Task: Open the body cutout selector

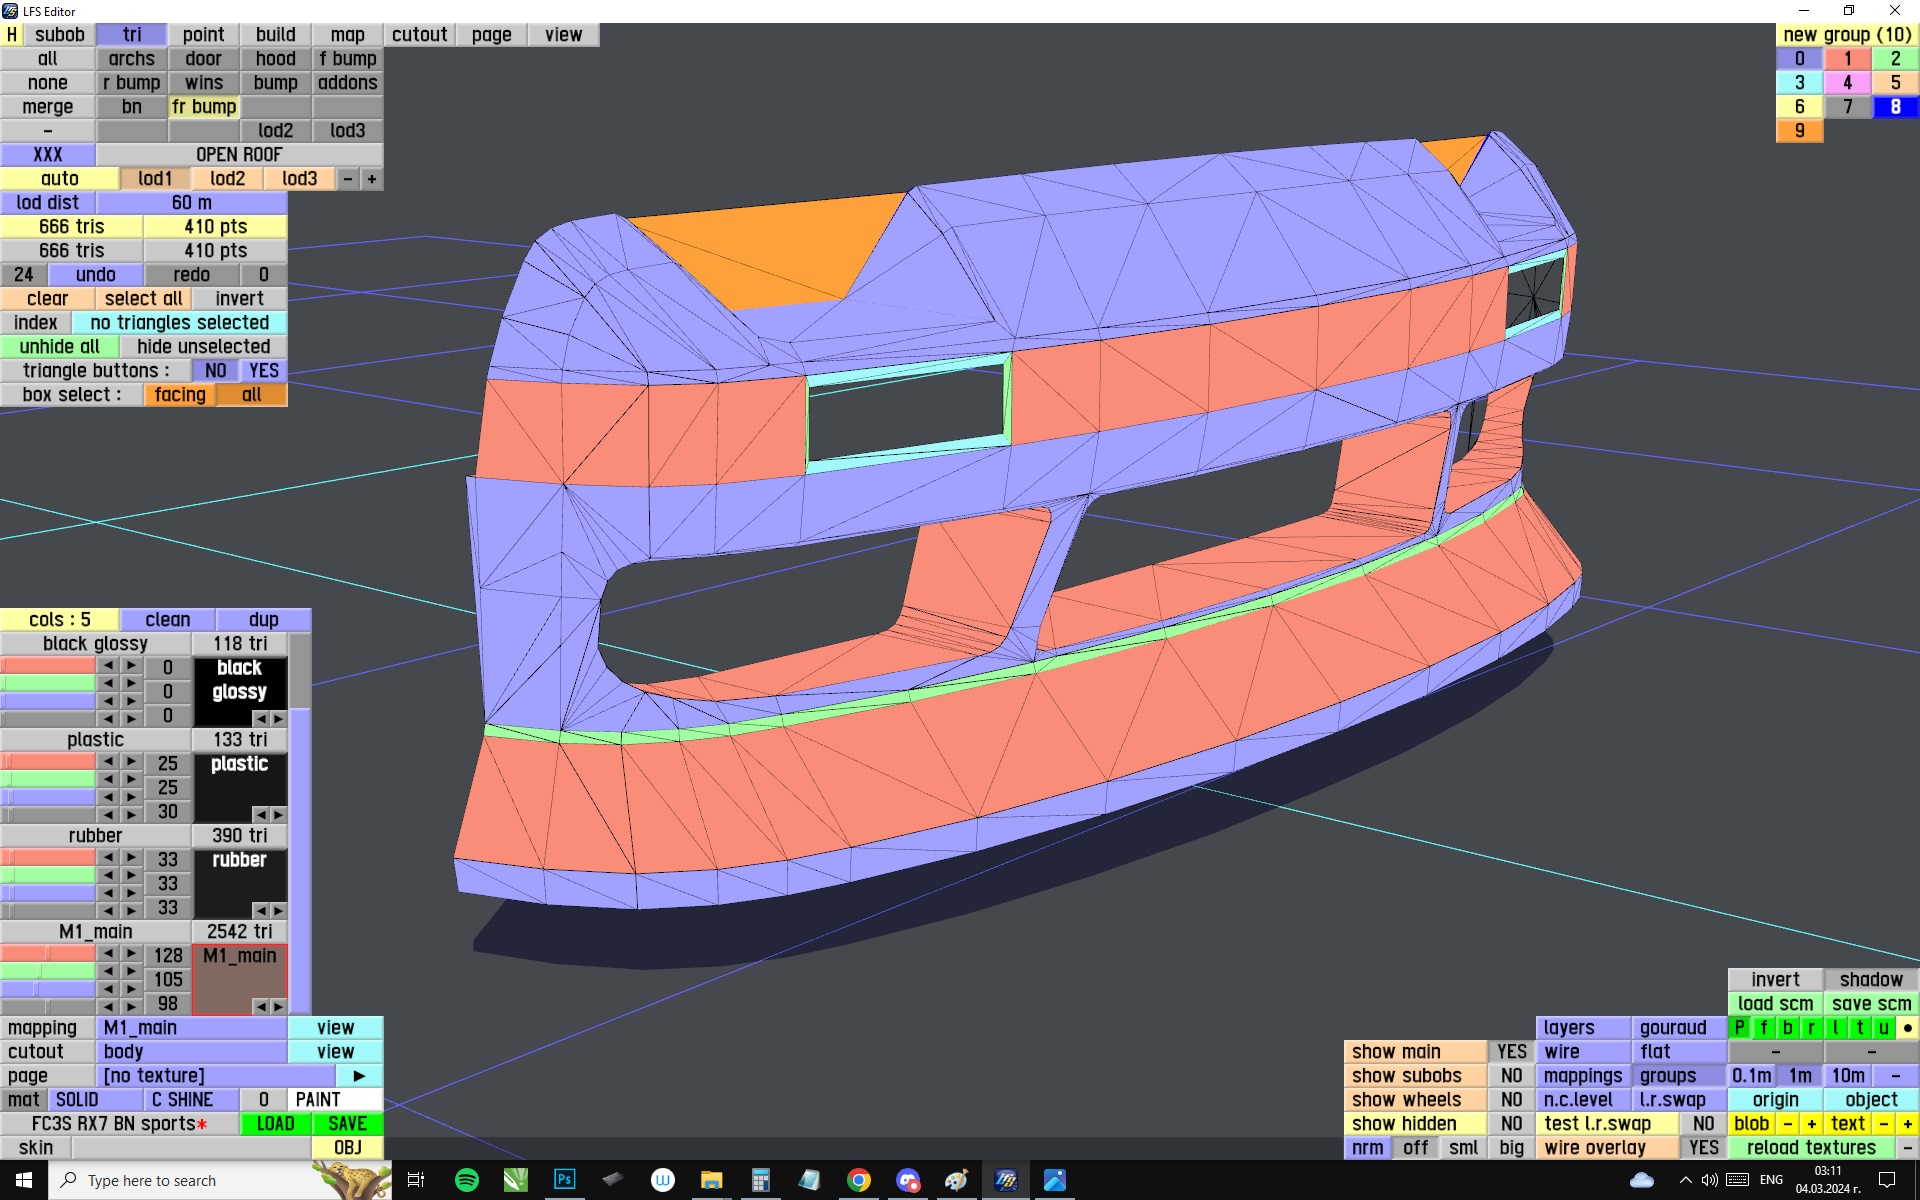Action: pos(191,1051)
